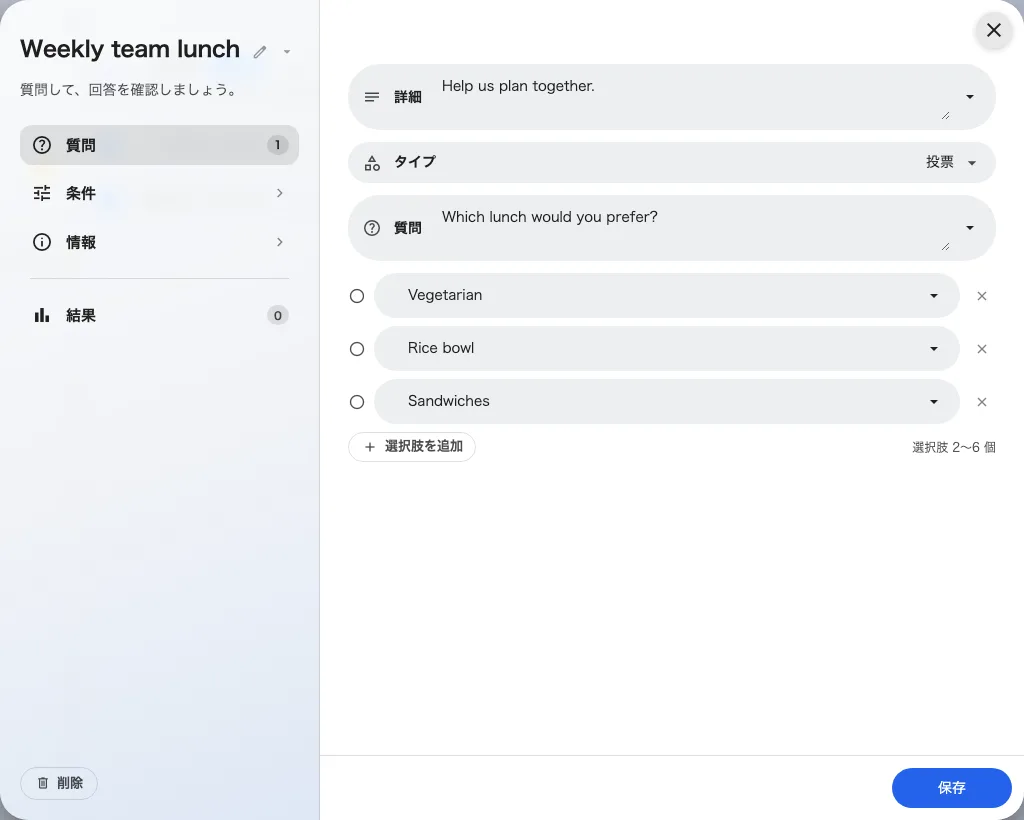1024x820 pixels.
Task: Remove the Vegetarian option with X icon
Action: [982, 296]
